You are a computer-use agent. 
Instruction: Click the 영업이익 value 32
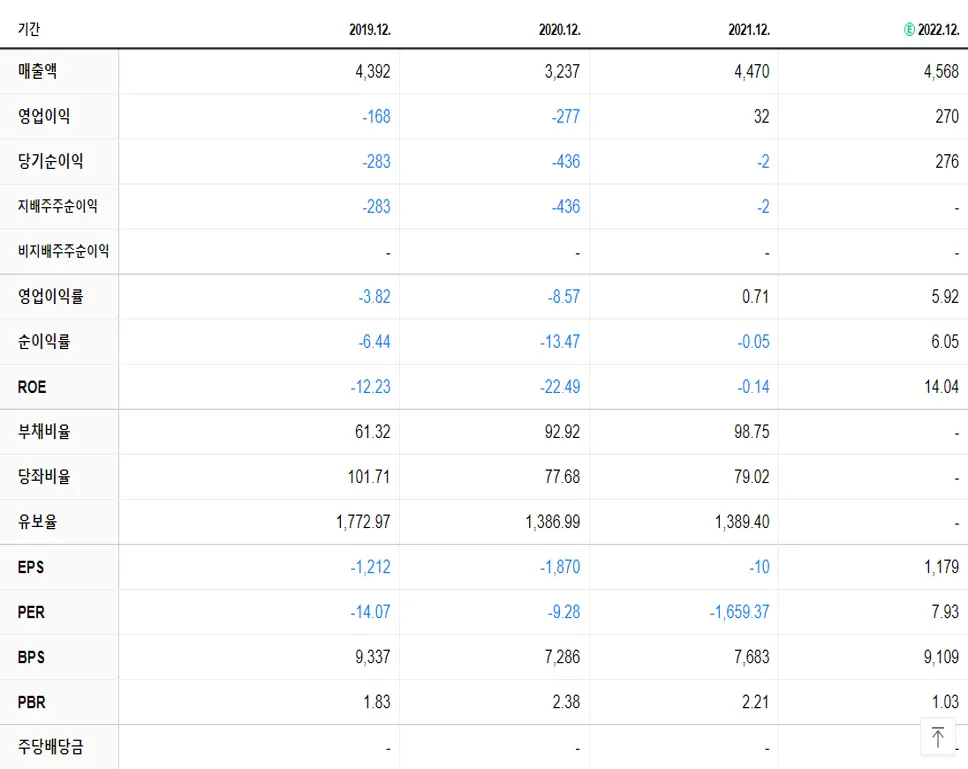[762, 117]
